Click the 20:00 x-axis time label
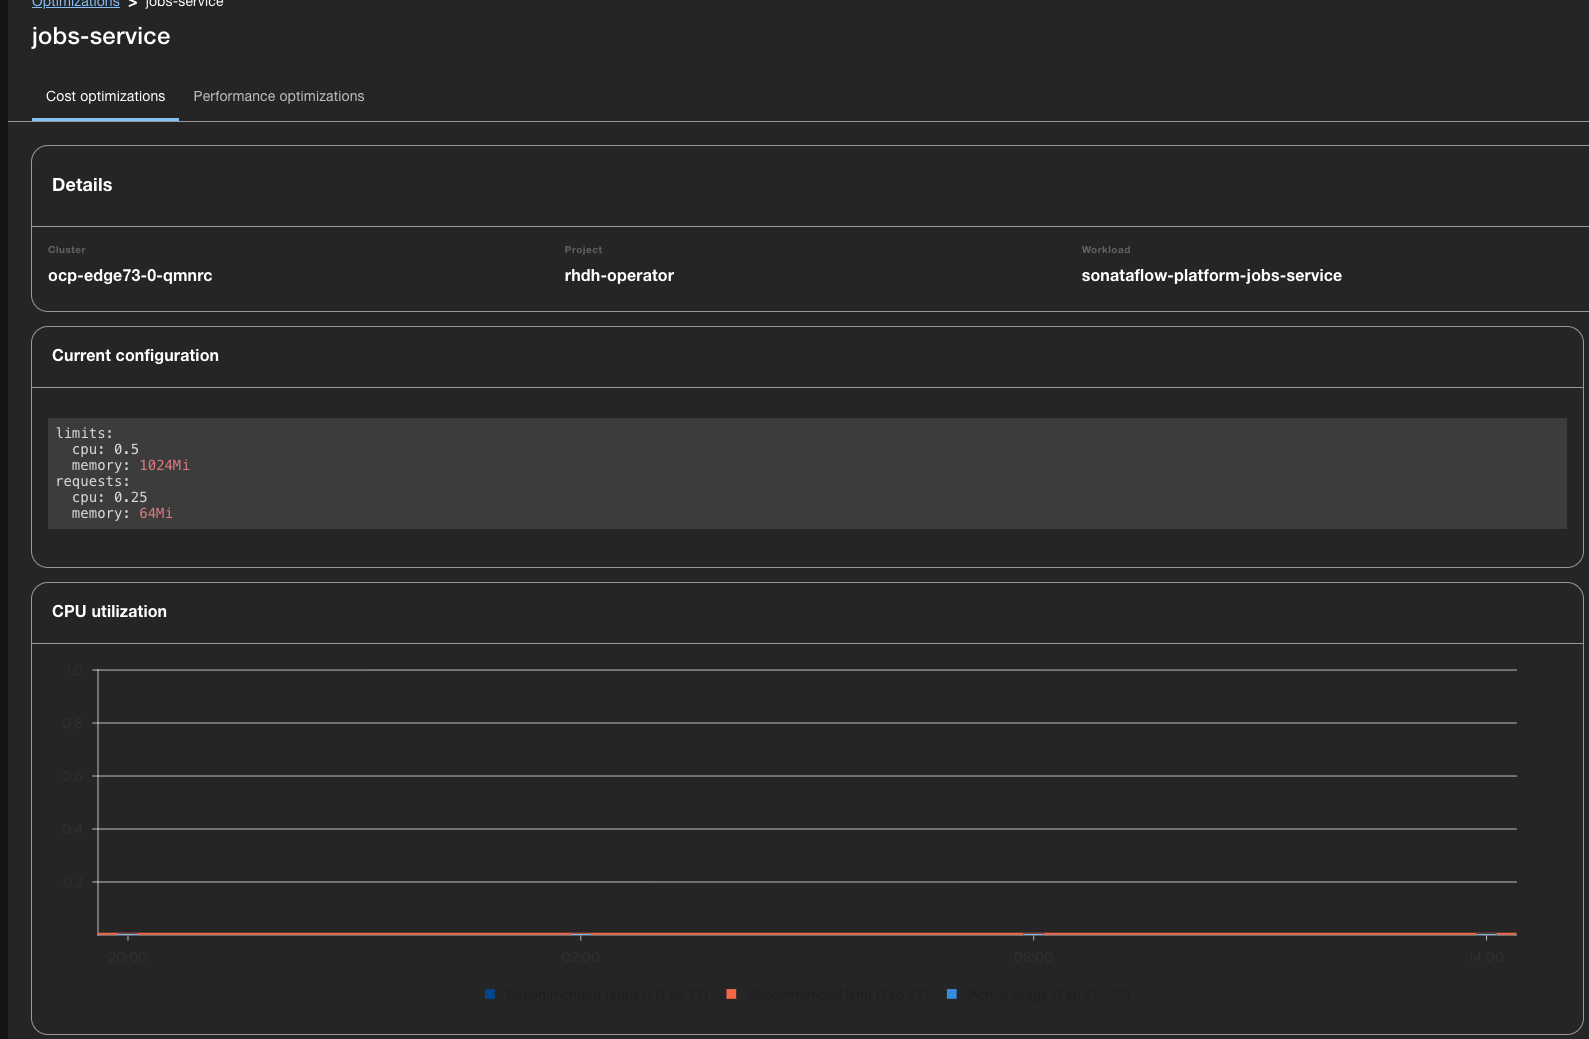The image size is (1589, 1039). pyautogui.click(x=128, y=957)
